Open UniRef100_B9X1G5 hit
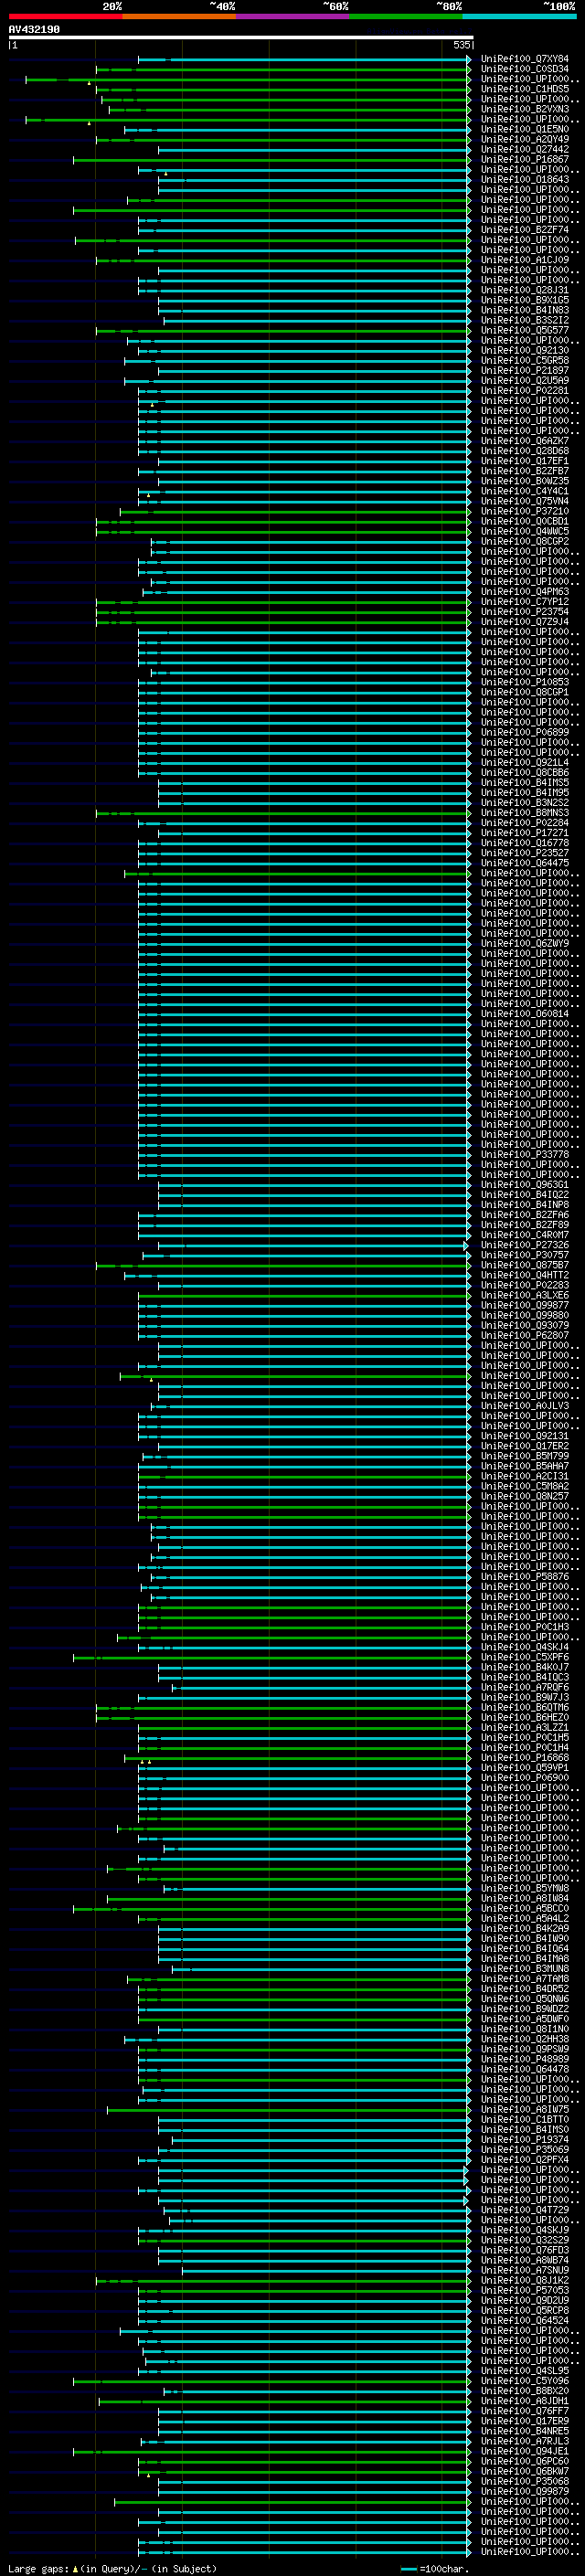585x2576 pixels. click(x=525, y=301)
